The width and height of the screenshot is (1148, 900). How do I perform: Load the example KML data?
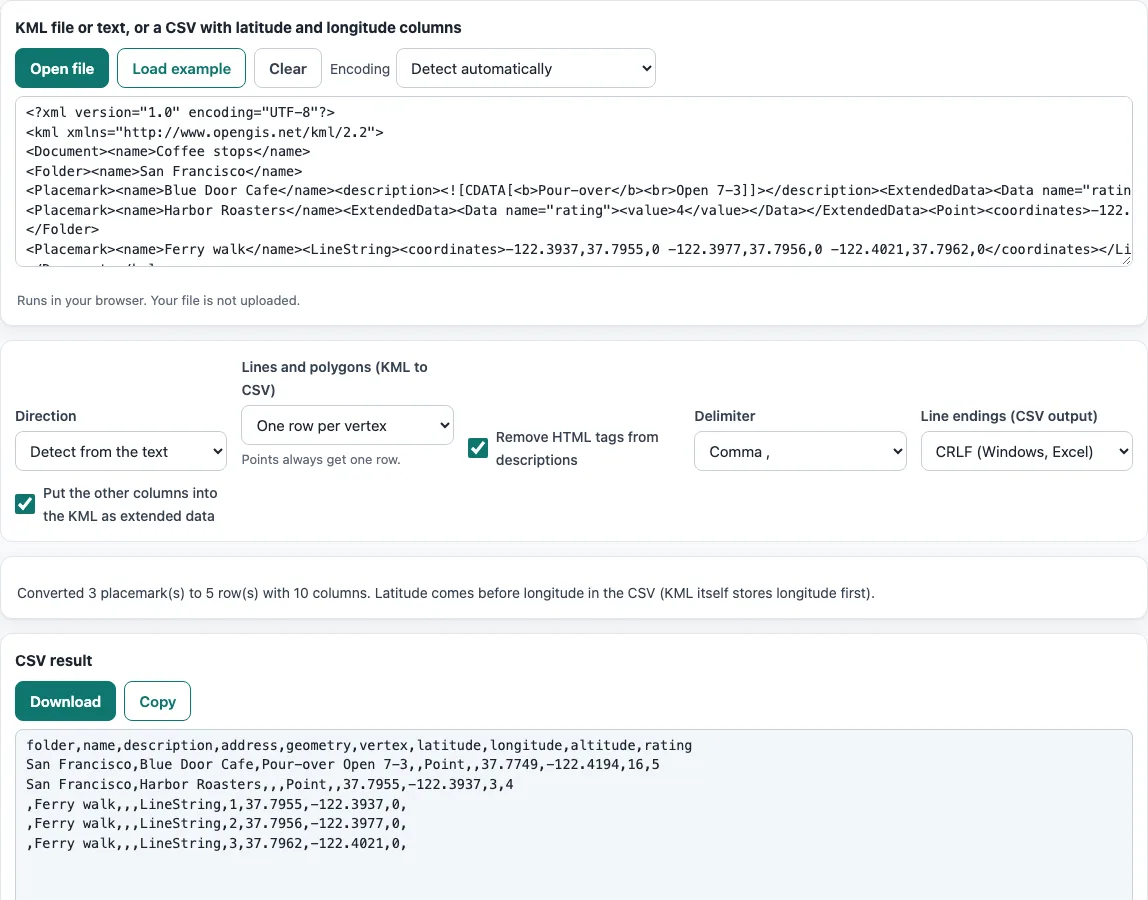182,68
